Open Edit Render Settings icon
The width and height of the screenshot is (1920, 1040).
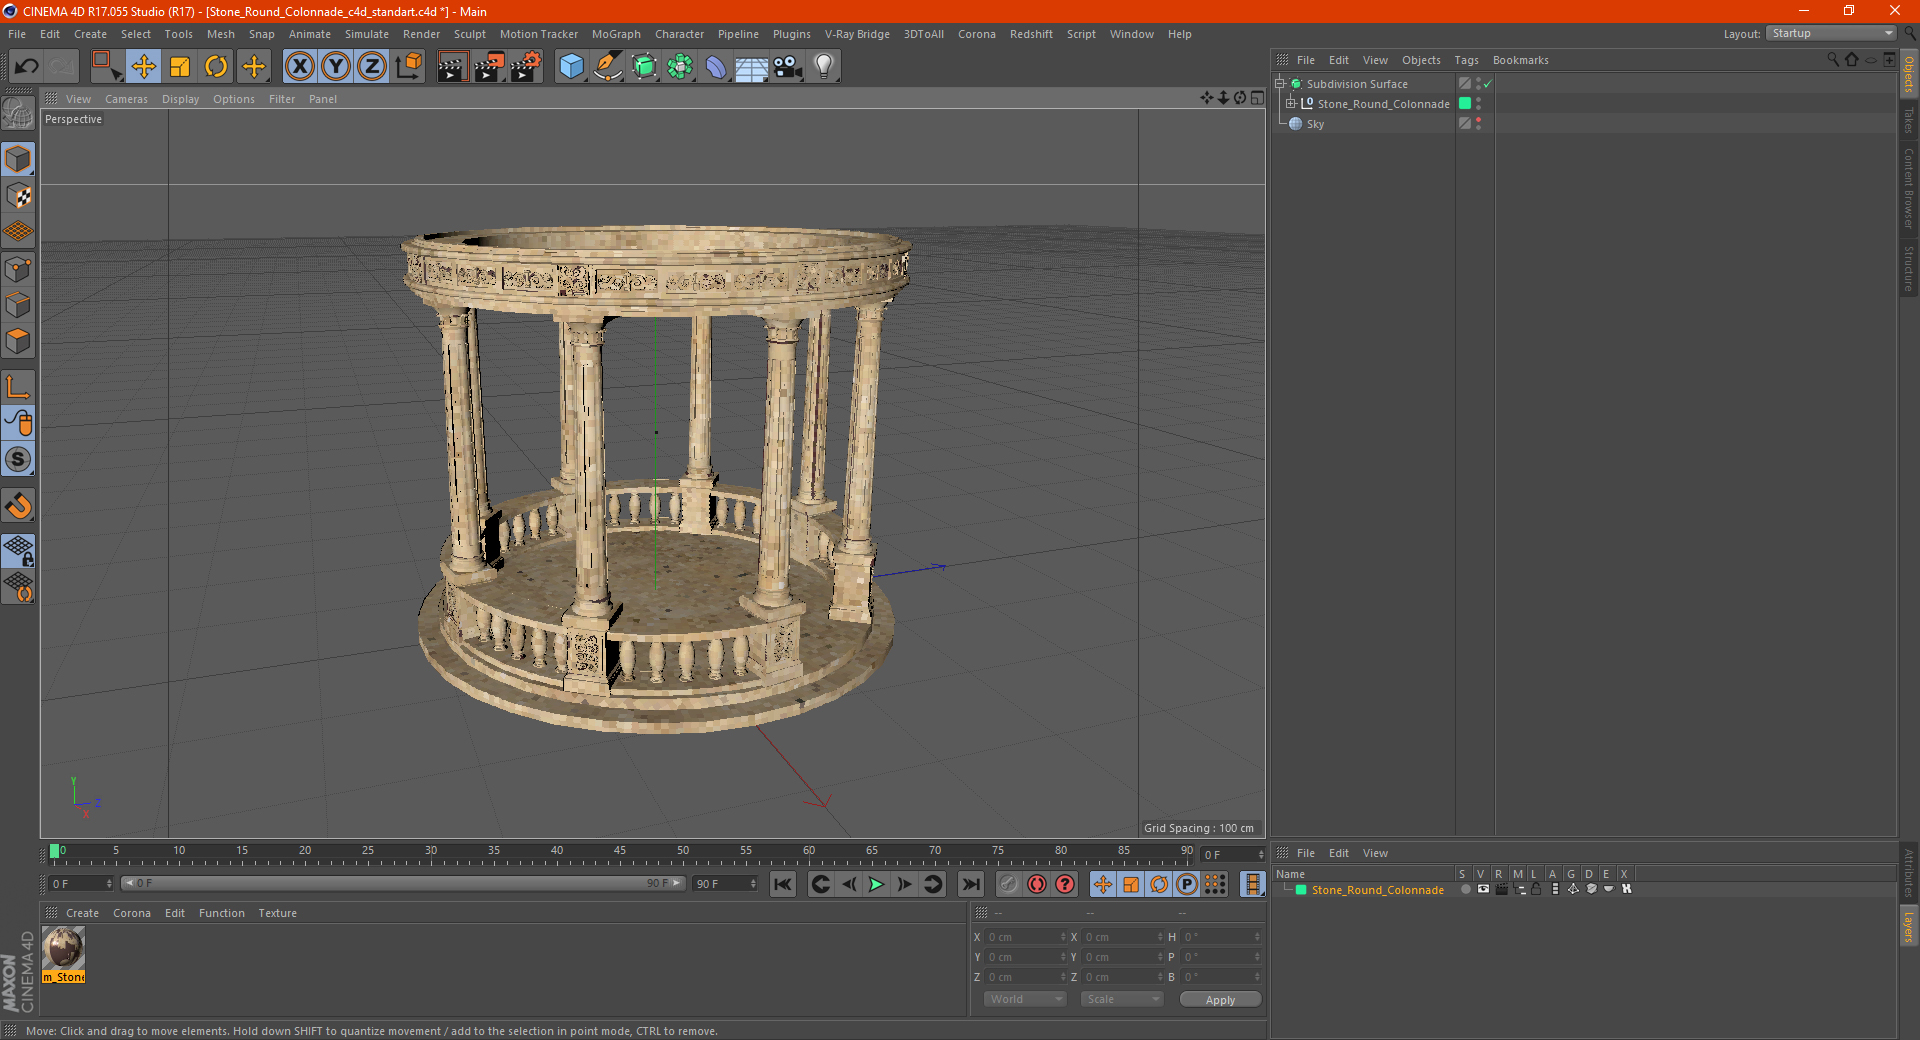click(x=525, y=67)
